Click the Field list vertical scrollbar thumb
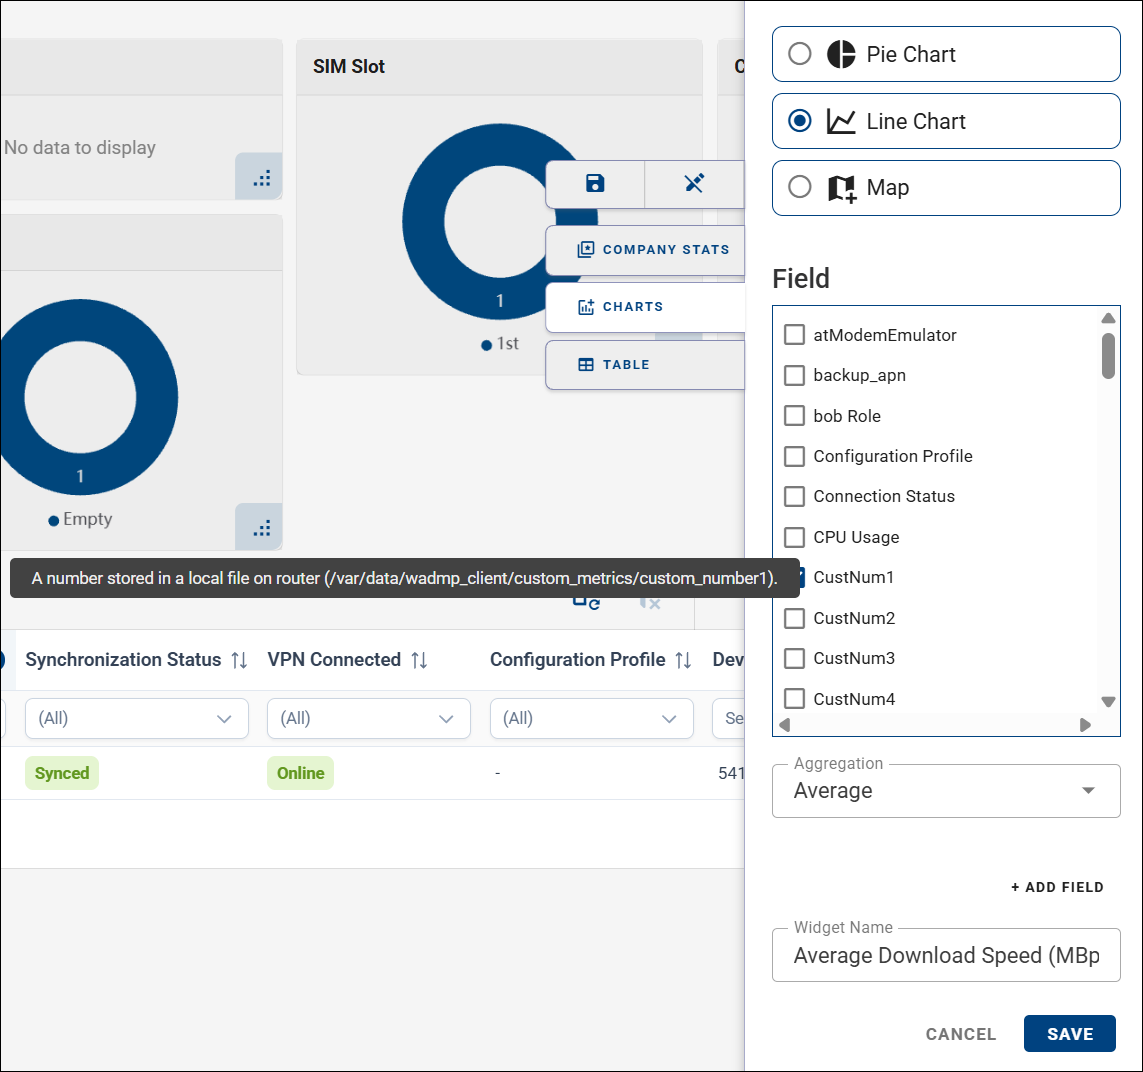 pyautogui.click(x=1108, y=356)
